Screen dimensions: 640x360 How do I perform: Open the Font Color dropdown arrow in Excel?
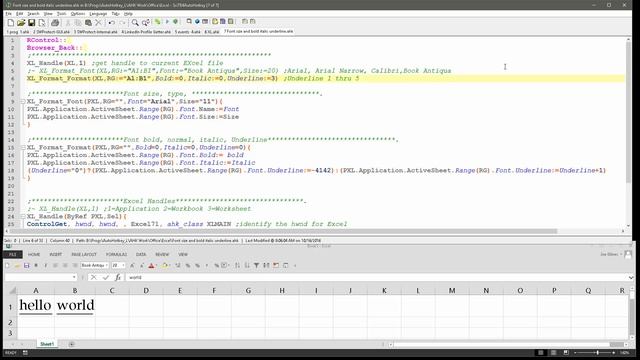(157, 266)
